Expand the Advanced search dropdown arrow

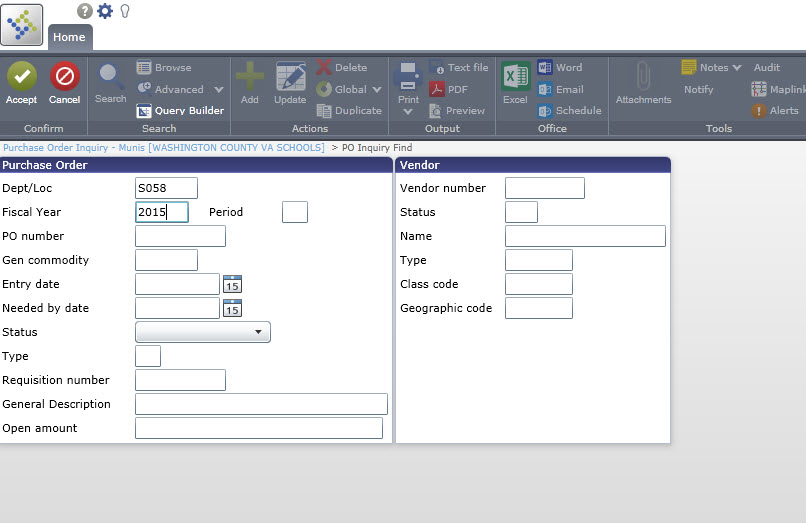(x=219, y=89)
